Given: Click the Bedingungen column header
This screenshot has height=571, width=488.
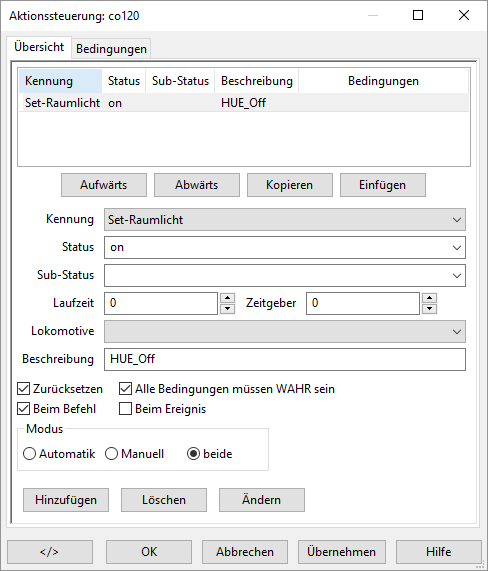Looking at the screenshot, I should 383,81.
